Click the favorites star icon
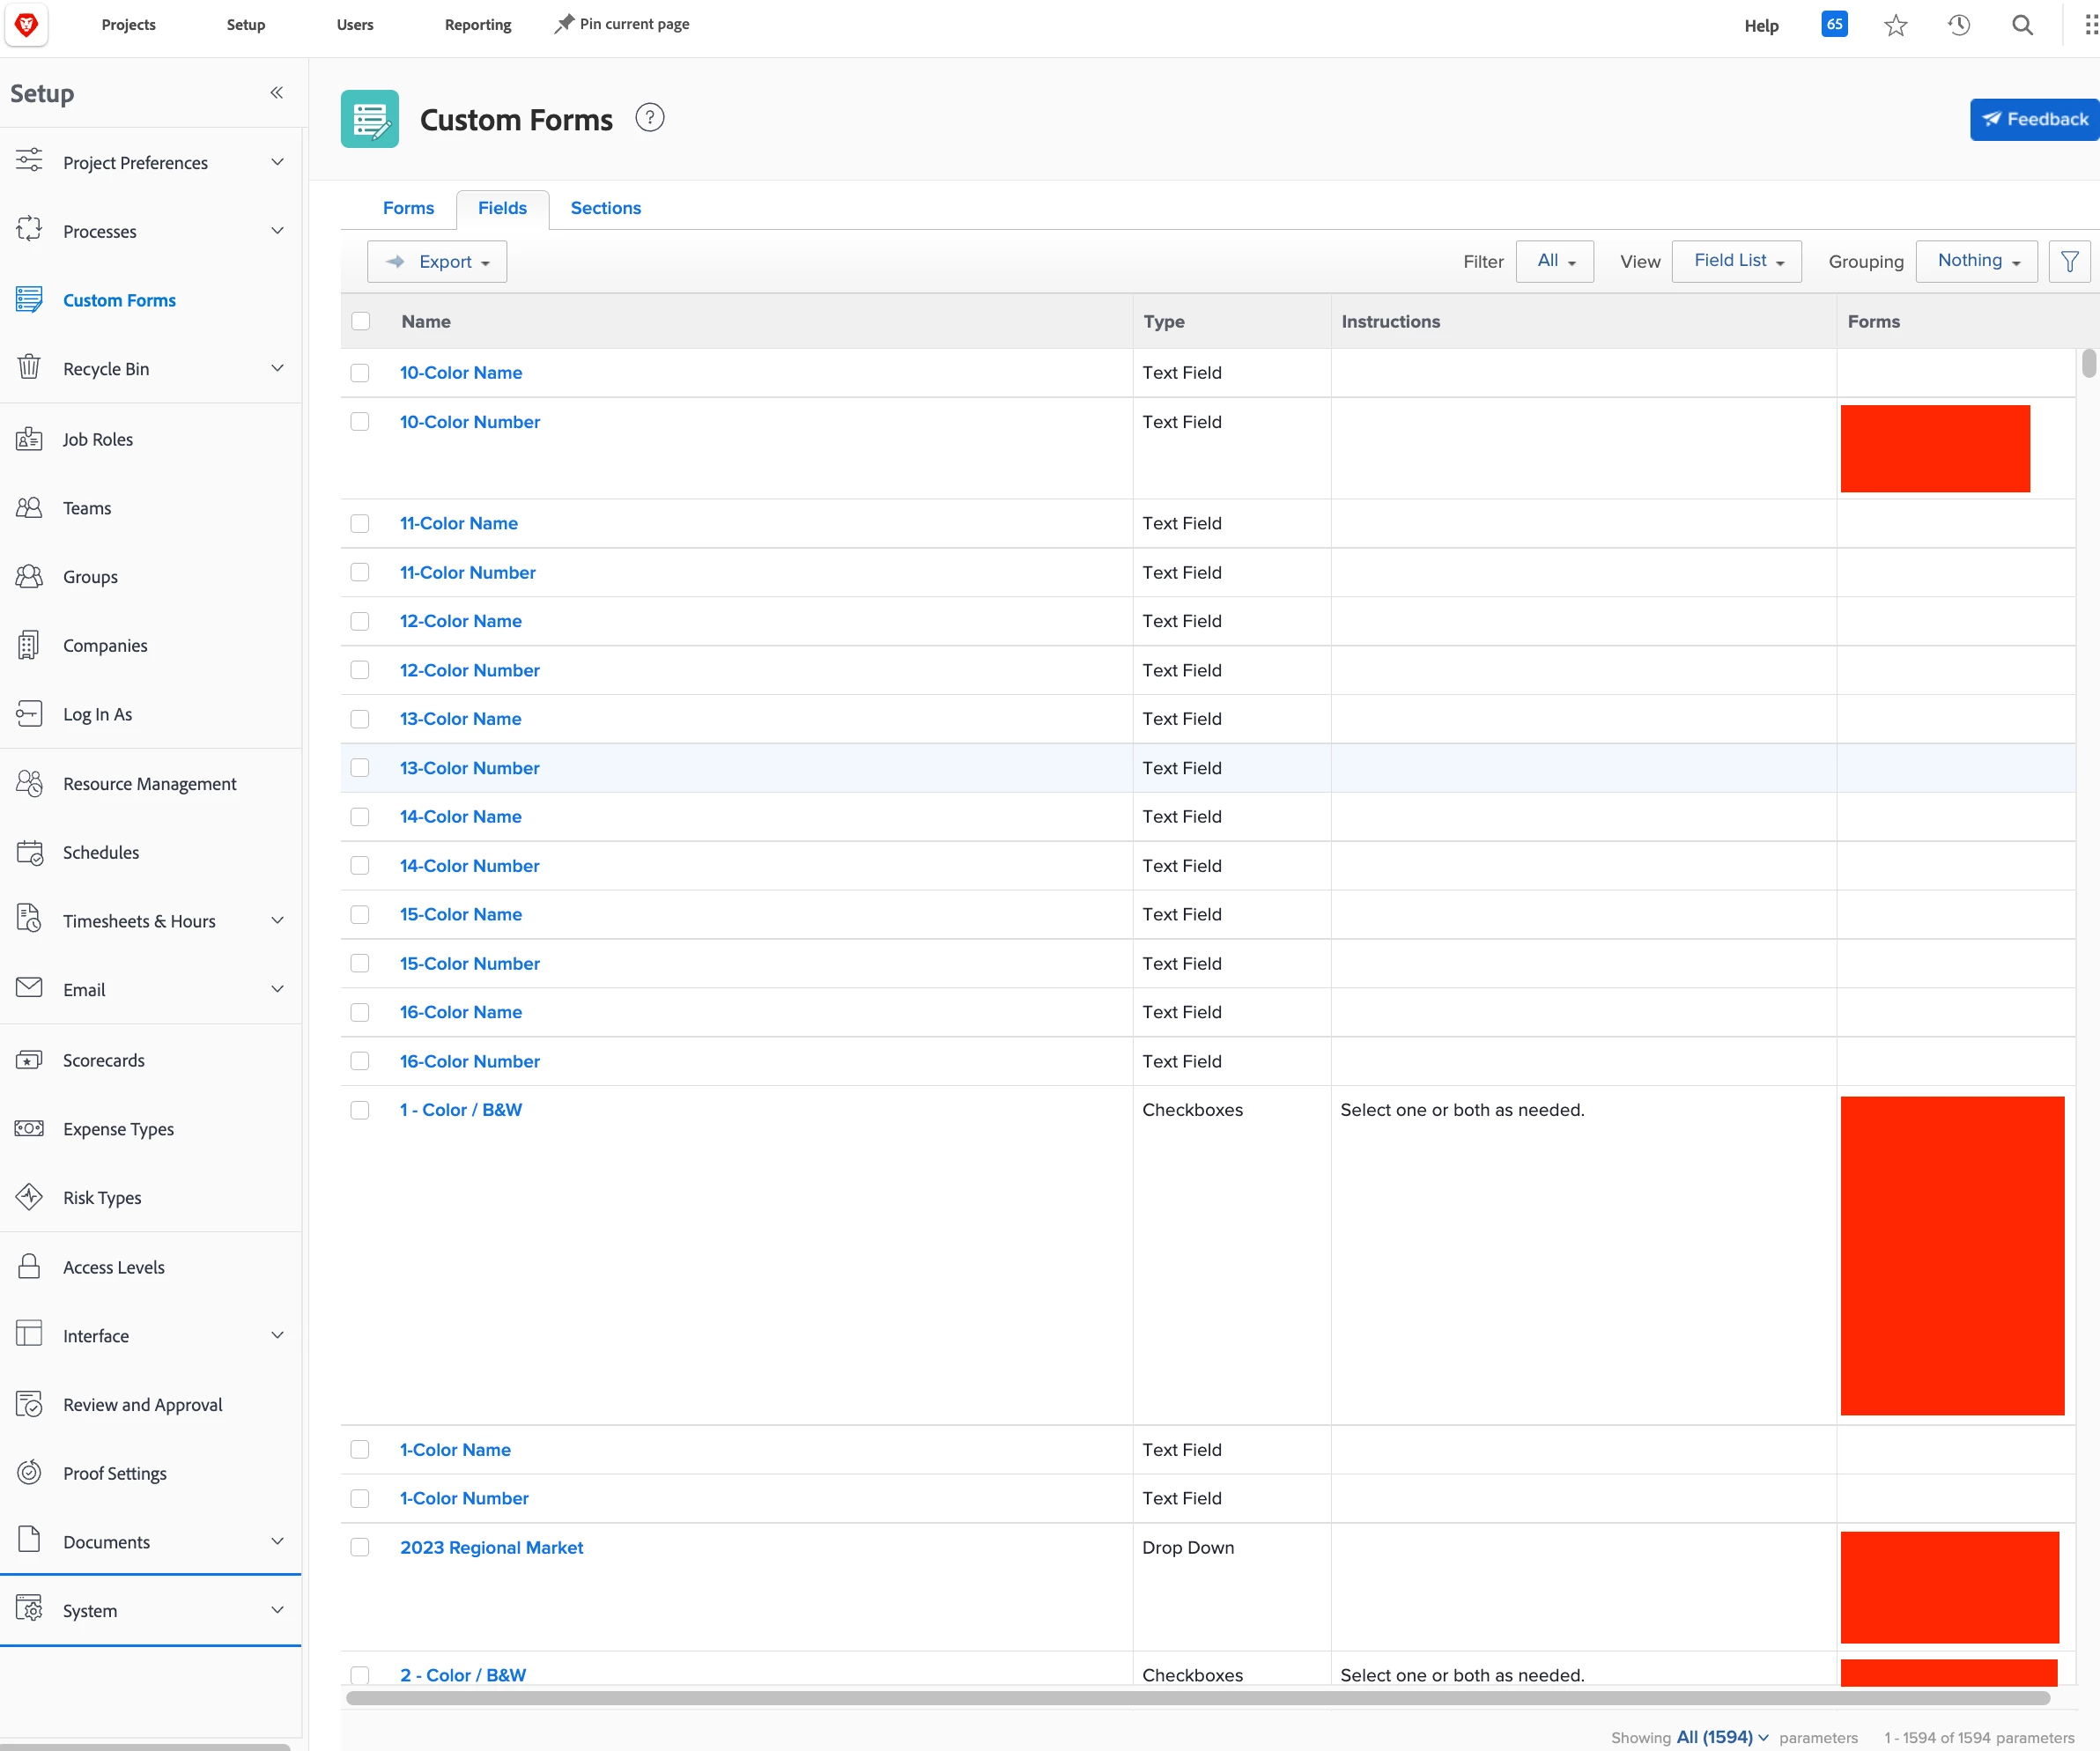Image resolution: width=2100 pixels, height=1751 pixels. tap(1895, 26)
